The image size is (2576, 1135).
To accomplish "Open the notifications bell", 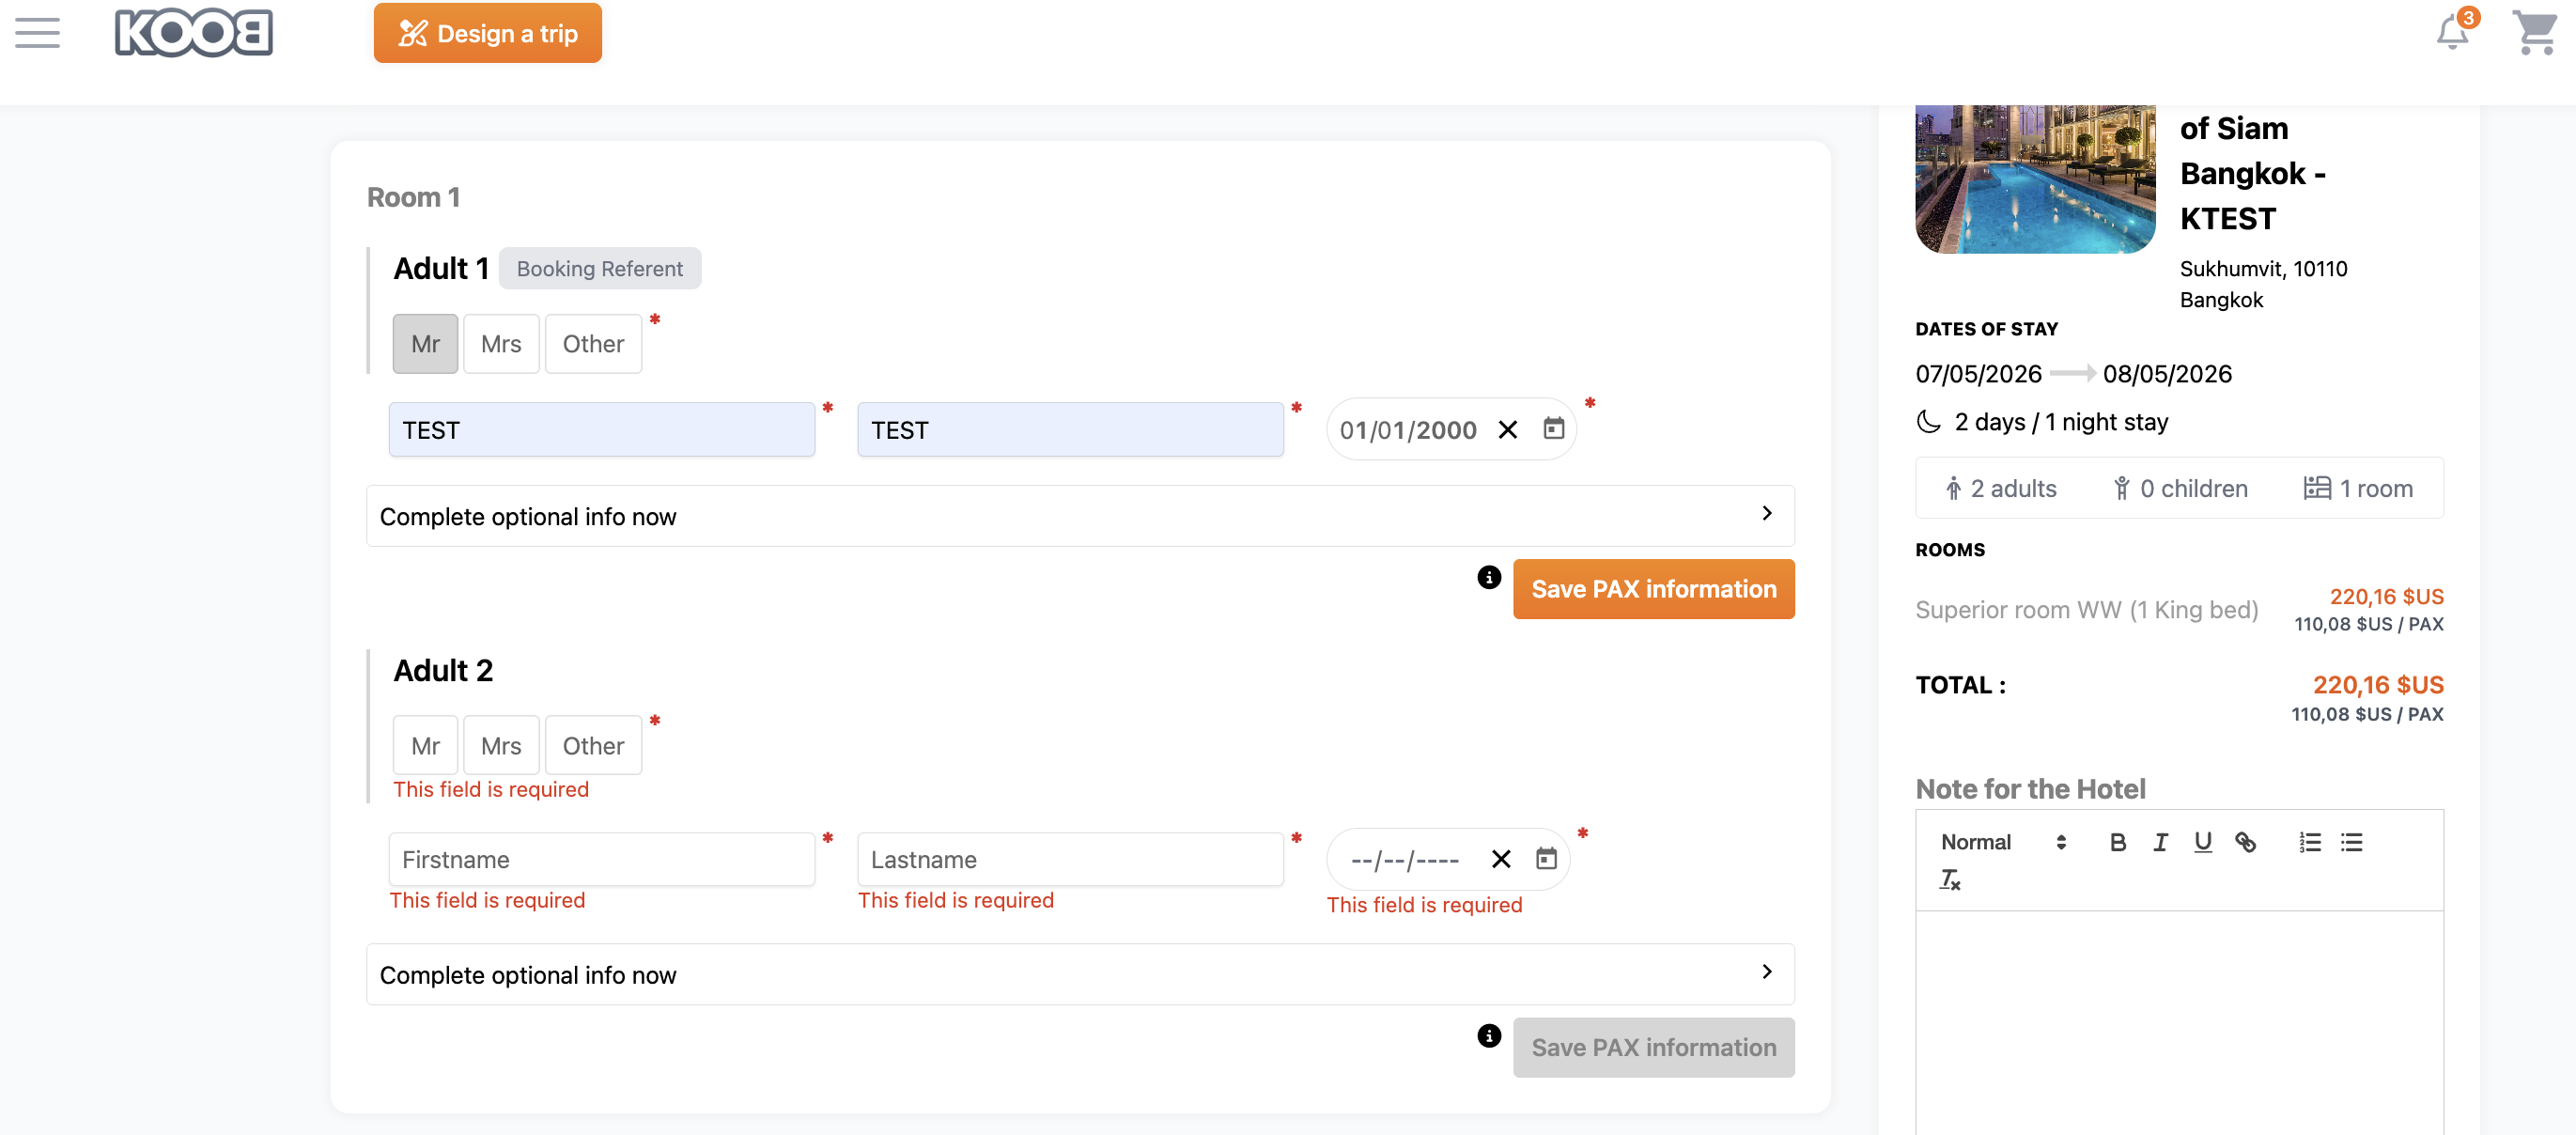I will pos(2451,32).
